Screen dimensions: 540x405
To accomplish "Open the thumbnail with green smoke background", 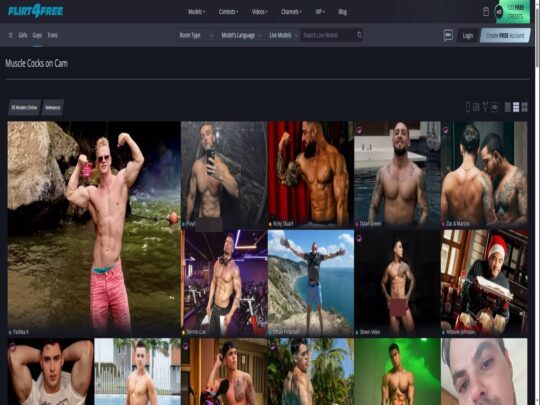I will pyautogui.click(x=397, y=371).
